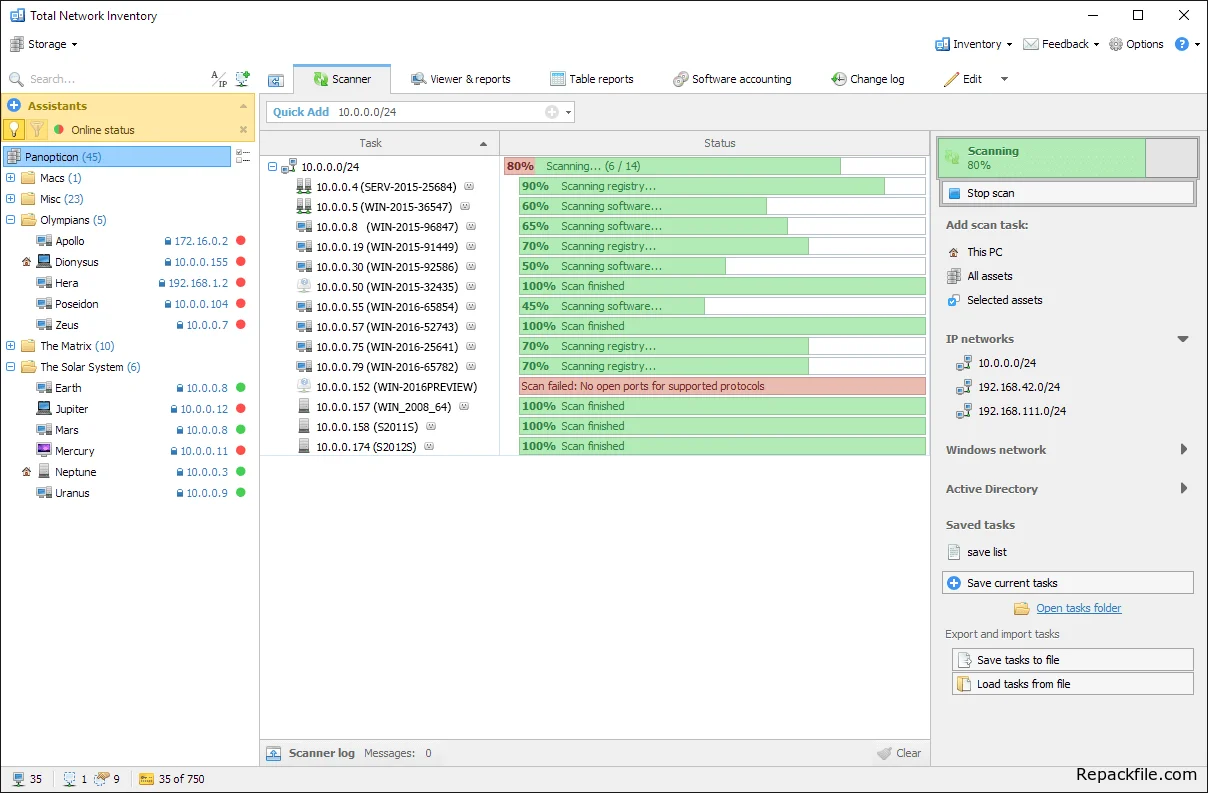Expand the Macs folder
The height and width of the screenshot is (793, 1208).
[x=11, y=178]
